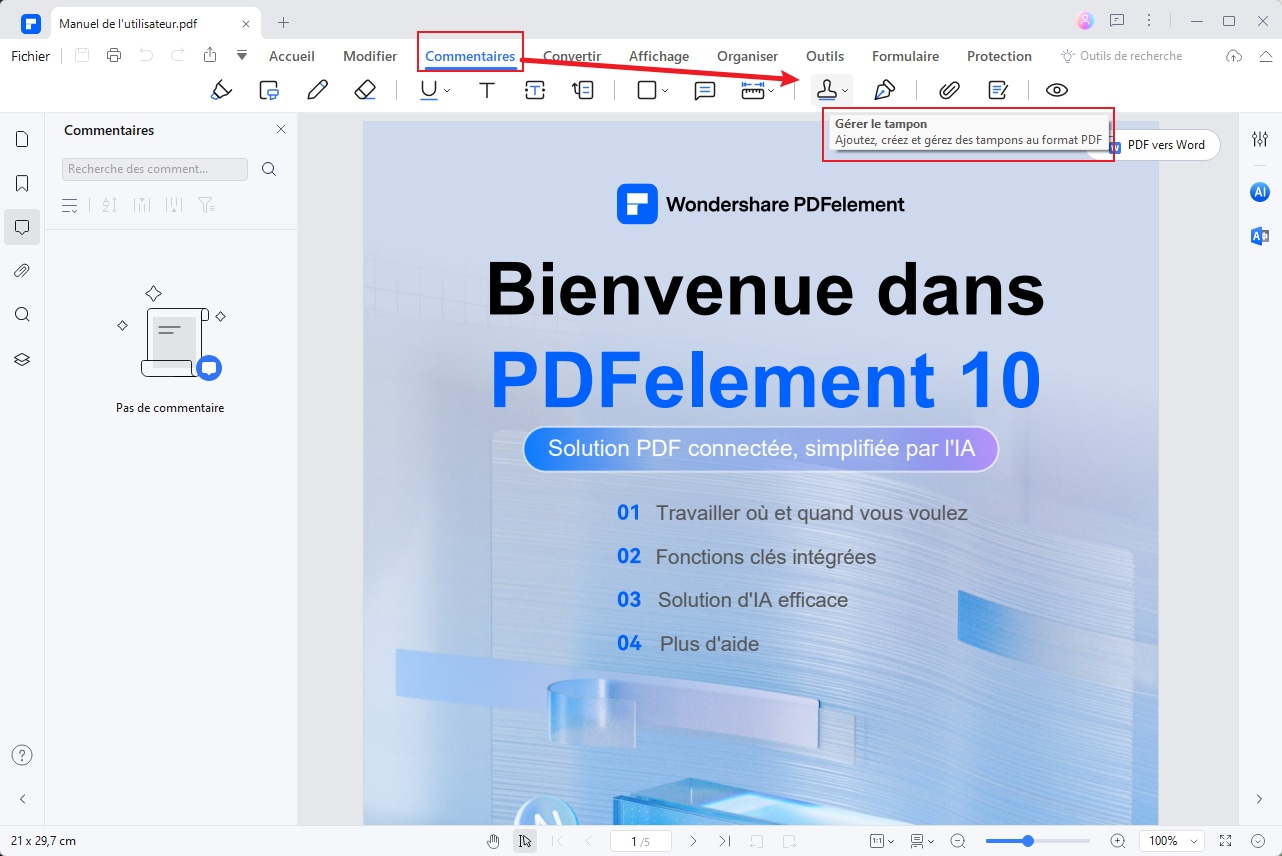Open the attachments panel in left sidebar

coord(22,271)
